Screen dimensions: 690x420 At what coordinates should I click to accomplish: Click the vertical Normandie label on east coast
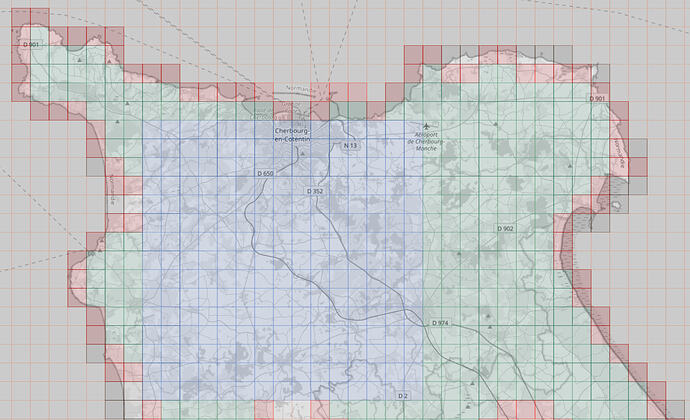[x=621, y=154]
